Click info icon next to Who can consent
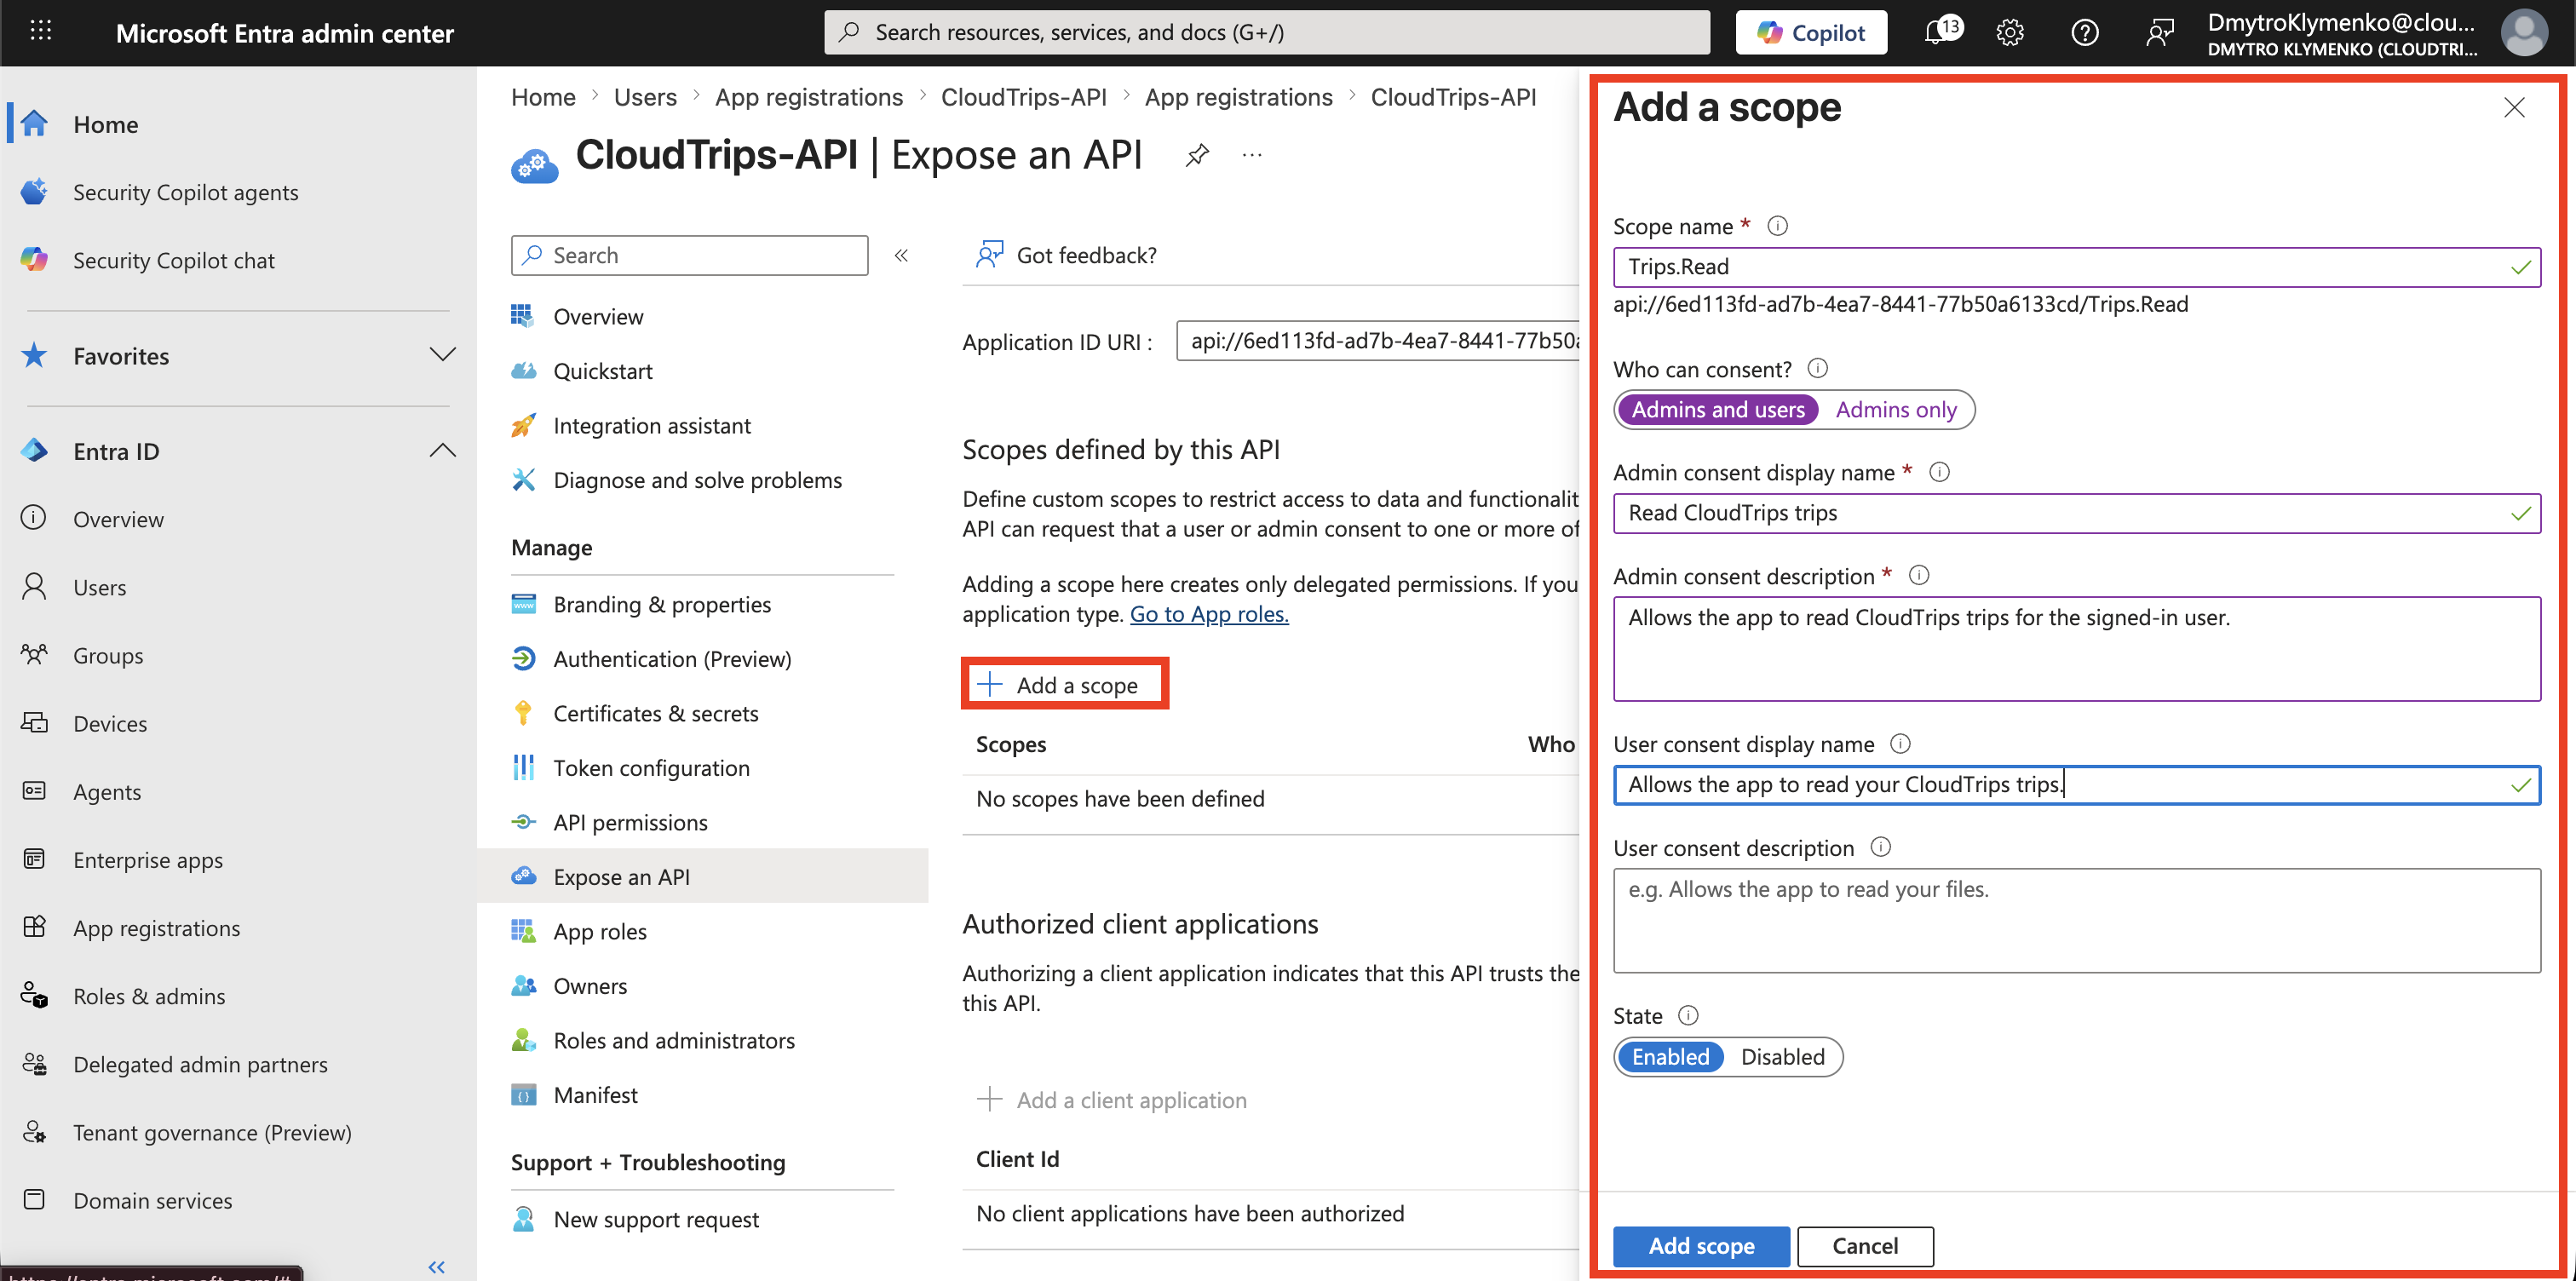The height and width of the screenshot is (1281, 2576). pyautogui.click(x=1818, y=368)
